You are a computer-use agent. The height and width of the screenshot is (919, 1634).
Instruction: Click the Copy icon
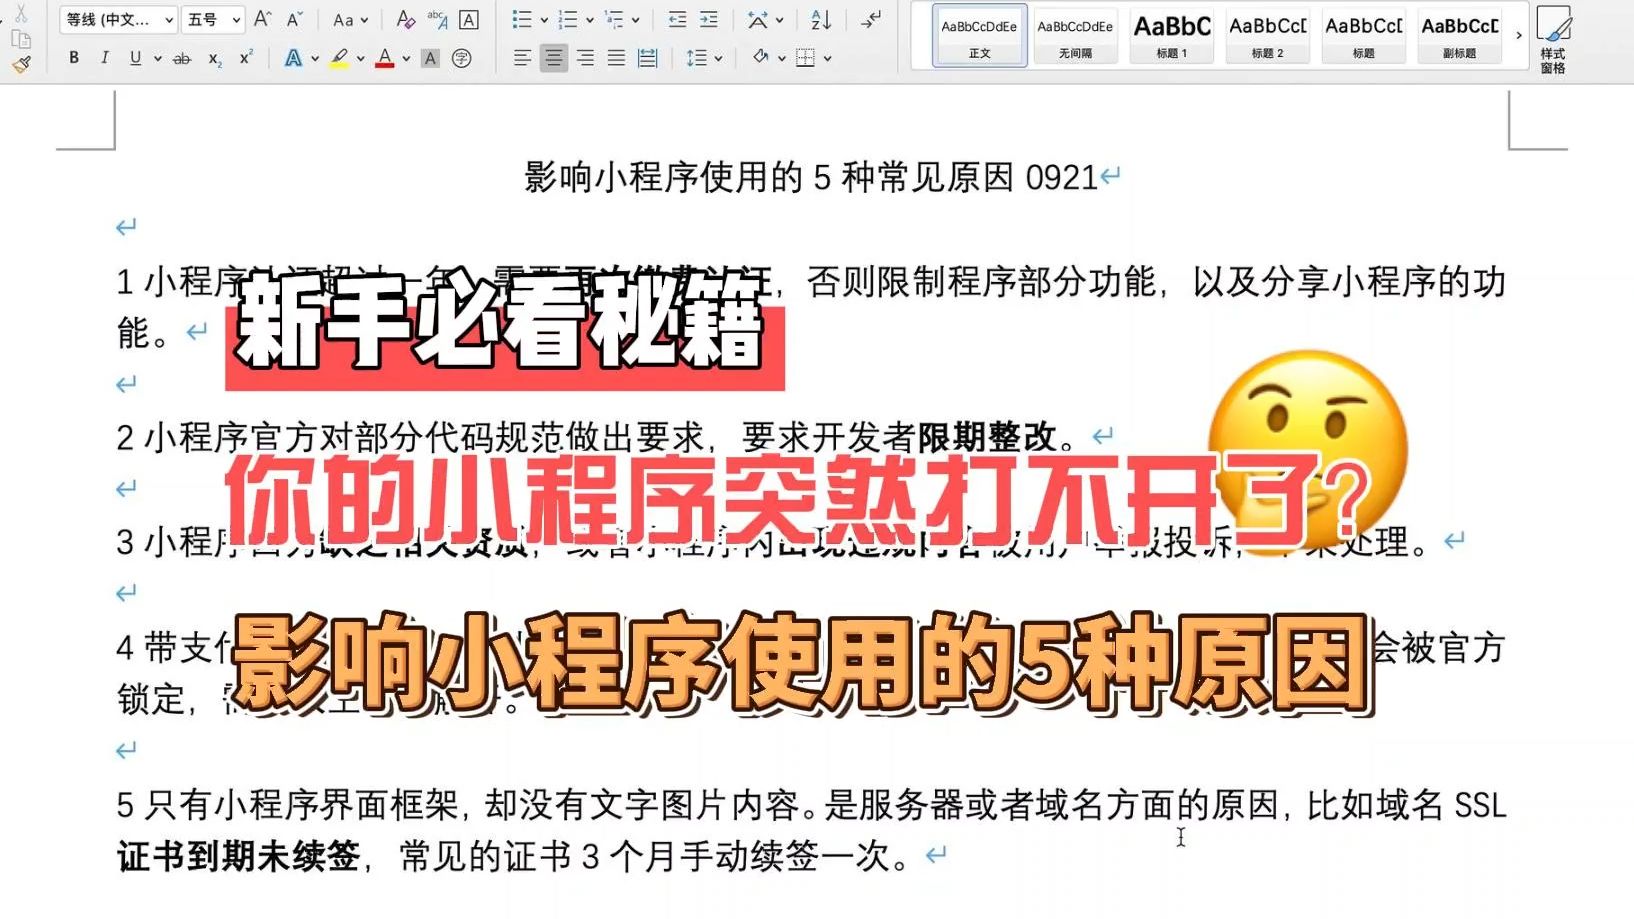pos(22,39)
